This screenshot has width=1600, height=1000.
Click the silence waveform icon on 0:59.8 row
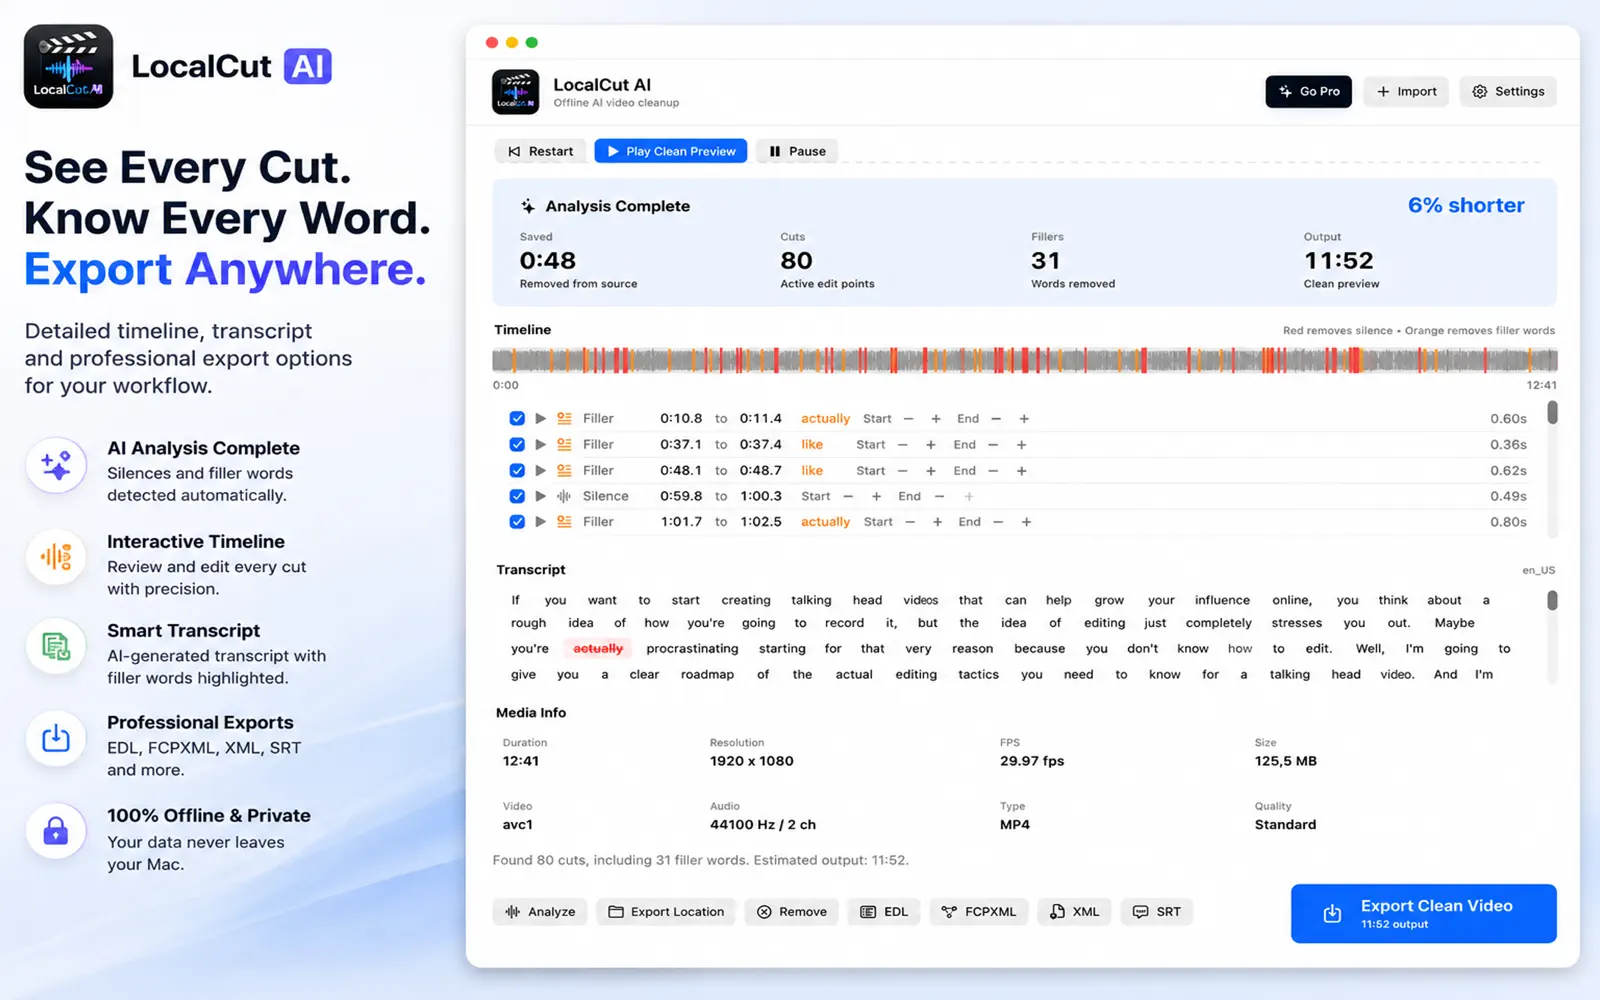point(565,496)
